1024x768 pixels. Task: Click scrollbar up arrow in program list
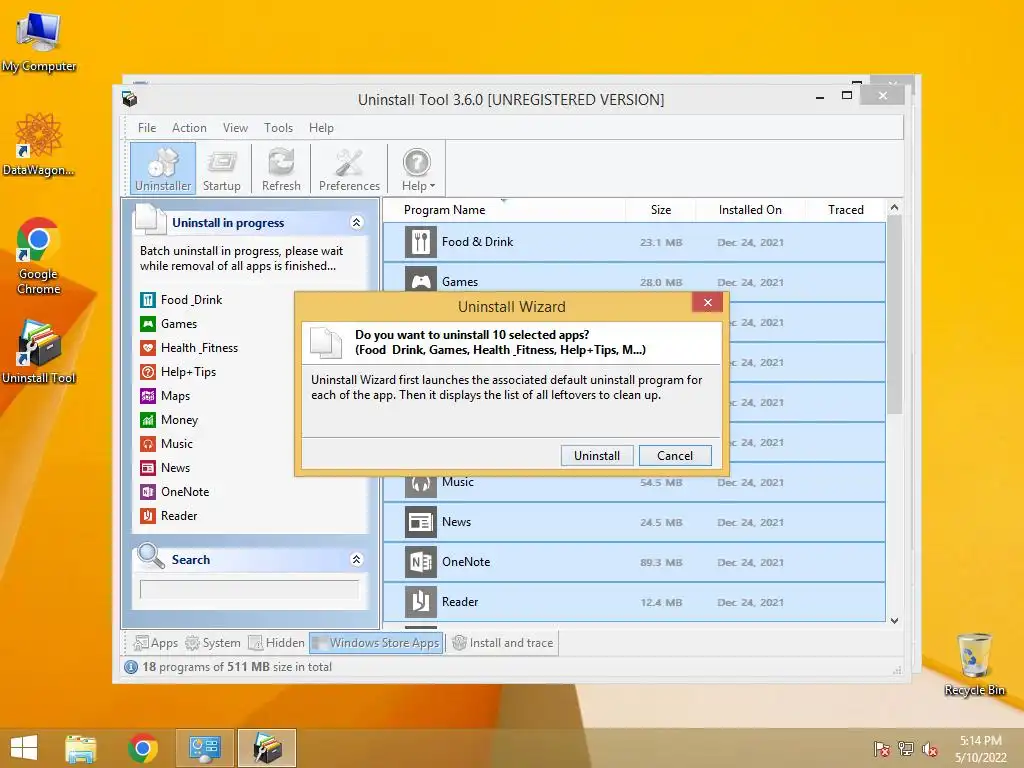tap(895, 207)
